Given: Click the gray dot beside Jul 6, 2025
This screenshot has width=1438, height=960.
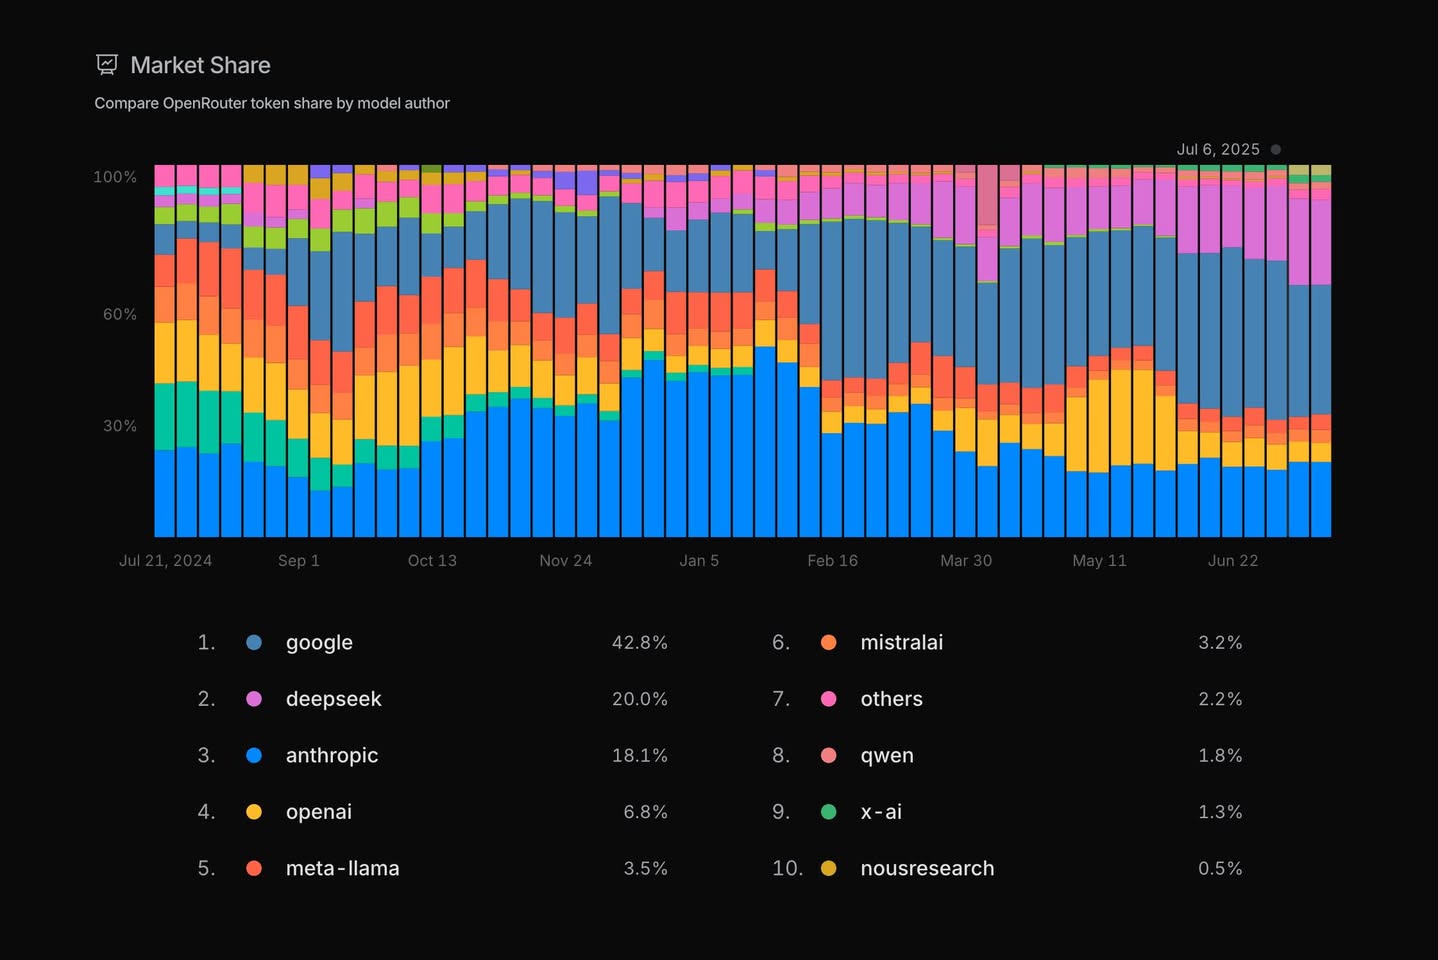Looking at the screenshot, I should [1276, 150].
